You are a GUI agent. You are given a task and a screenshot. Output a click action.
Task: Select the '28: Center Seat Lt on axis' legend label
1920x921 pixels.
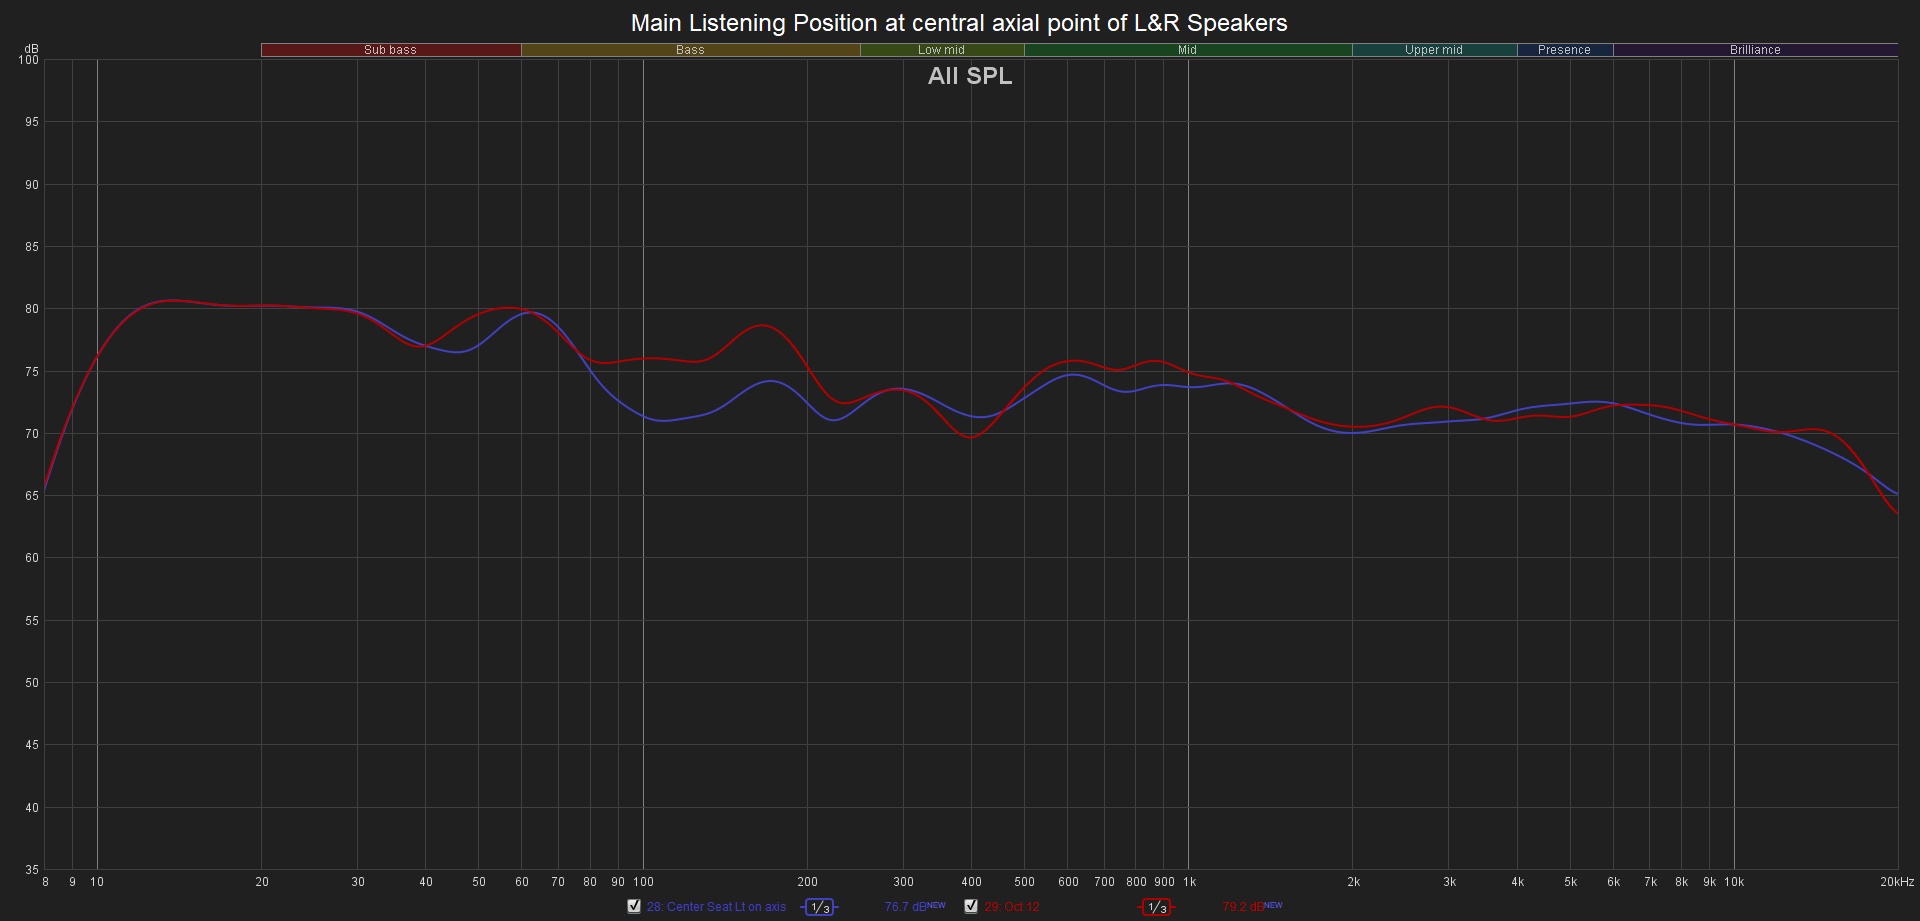[x=716, y=907]
